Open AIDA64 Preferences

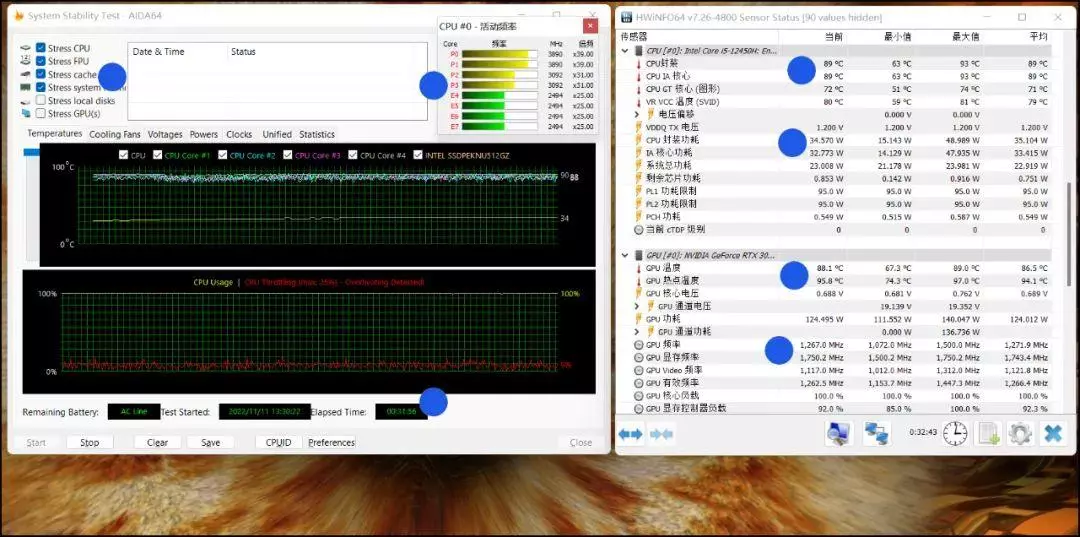(331, 443)
